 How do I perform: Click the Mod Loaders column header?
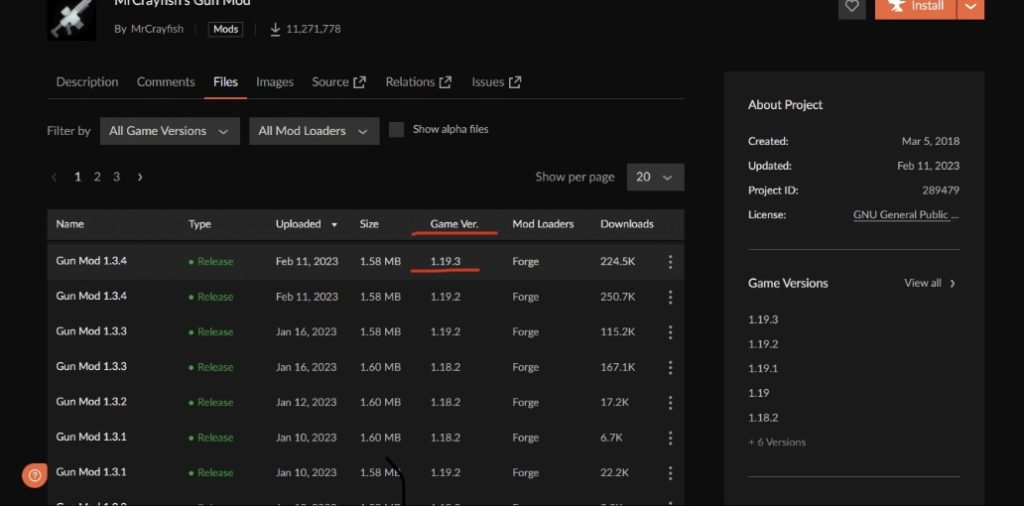point(543,224)
